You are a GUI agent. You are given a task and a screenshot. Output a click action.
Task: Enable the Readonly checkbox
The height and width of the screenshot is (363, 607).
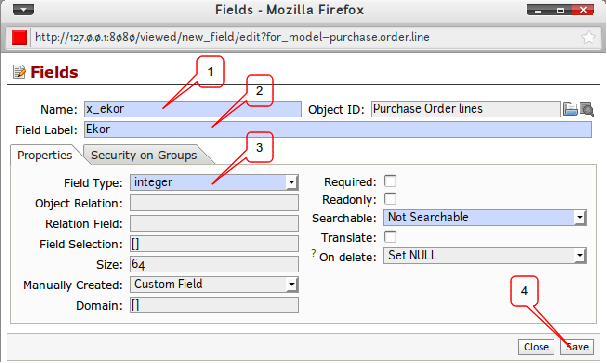click(390, 199)
